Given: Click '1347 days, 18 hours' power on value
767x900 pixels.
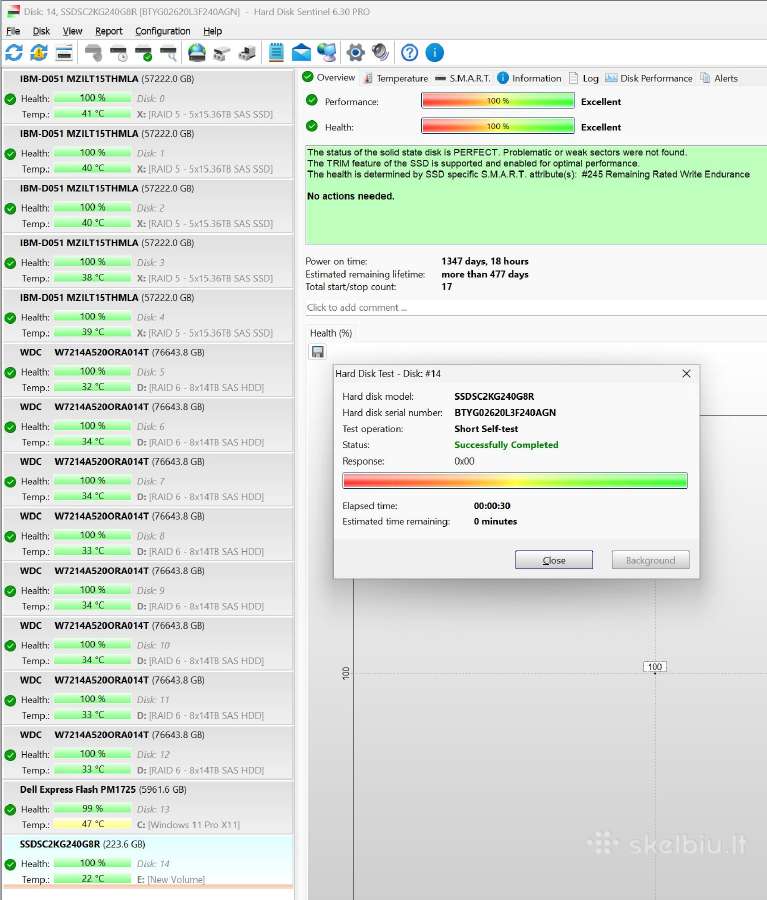Looking at the screenshot, I should point(485,261).
